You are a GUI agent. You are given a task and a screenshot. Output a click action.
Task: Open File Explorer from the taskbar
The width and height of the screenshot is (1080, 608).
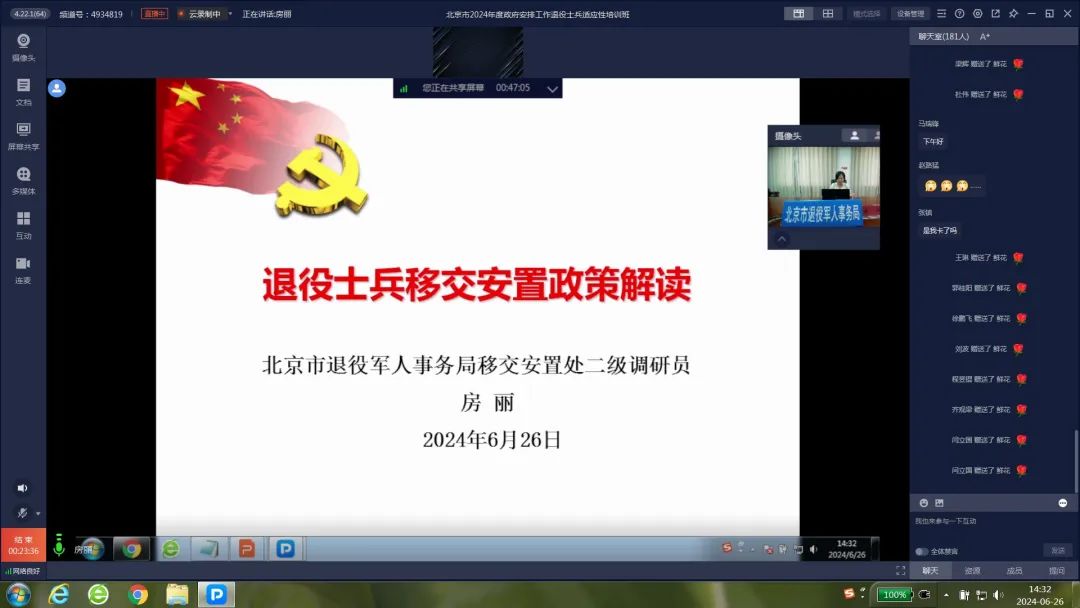(177, 594)
